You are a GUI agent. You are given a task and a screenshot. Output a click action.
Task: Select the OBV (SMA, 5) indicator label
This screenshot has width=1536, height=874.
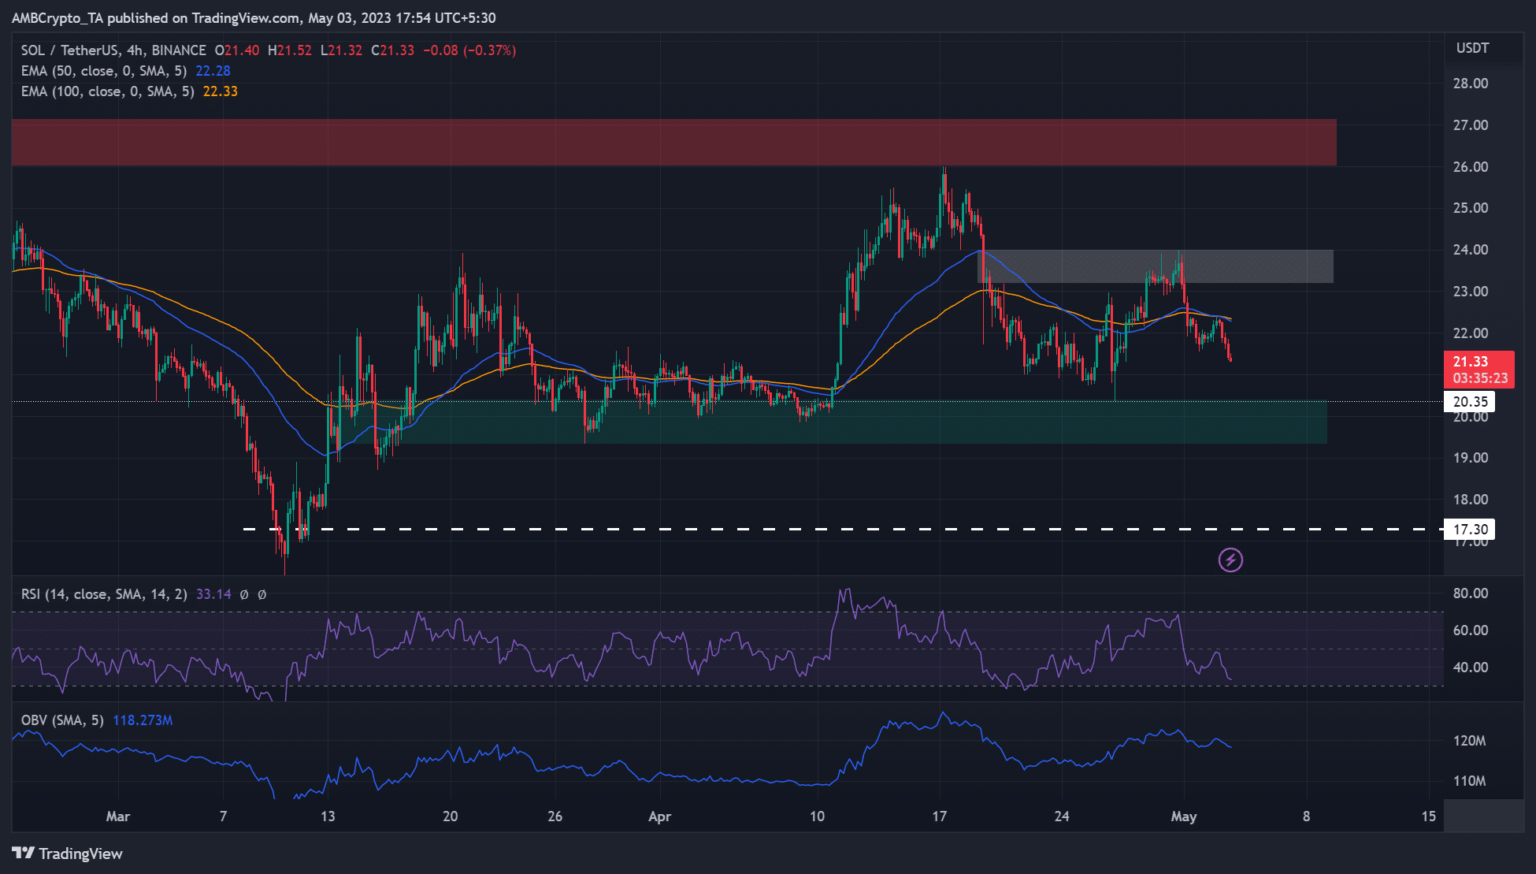click(62, 720)
